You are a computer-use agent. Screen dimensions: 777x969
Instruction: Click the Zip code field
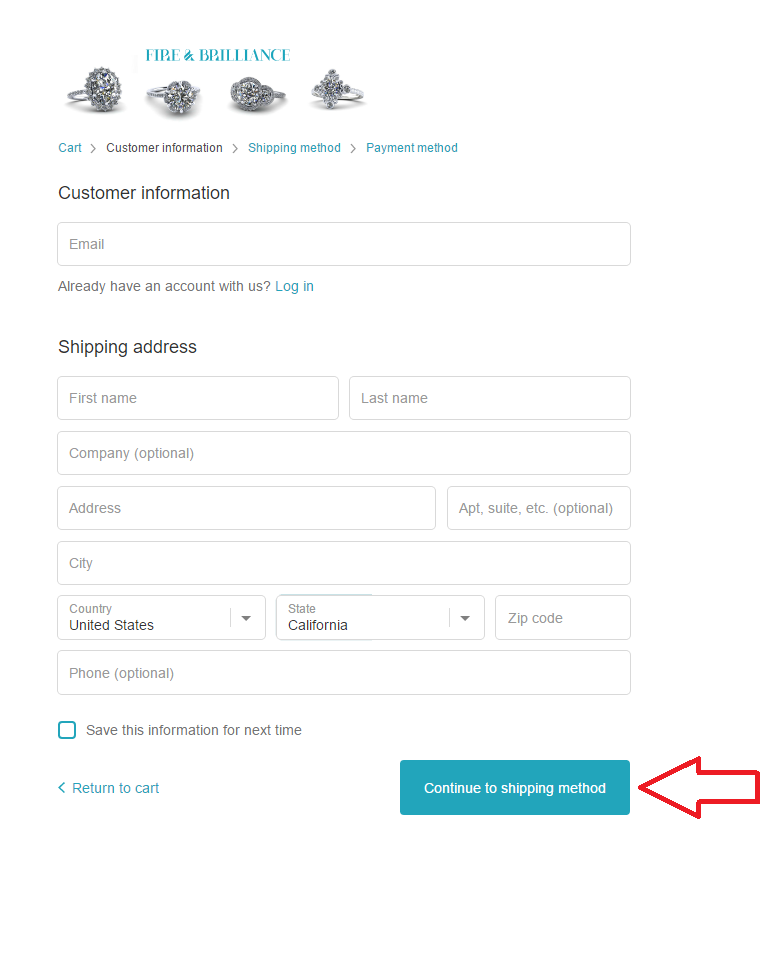pyautogui.click(x=563, y=617)
